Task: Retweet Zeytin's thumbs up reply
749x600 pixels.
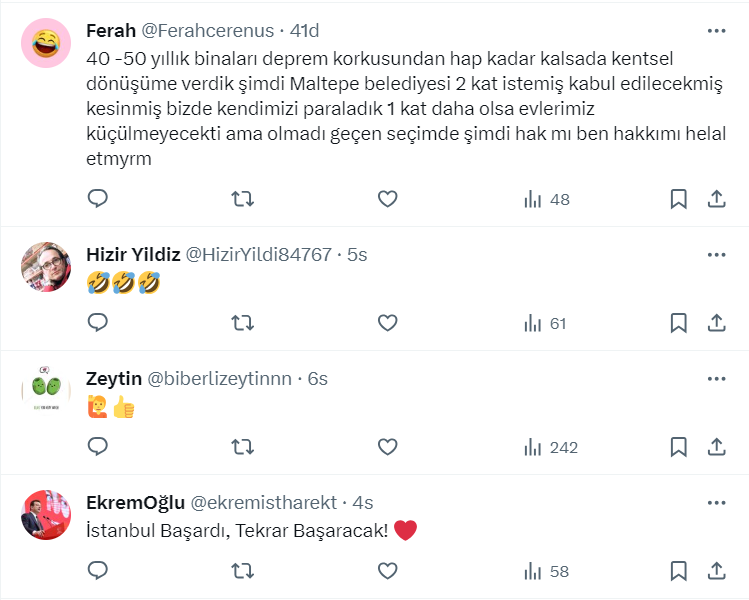Action: click(242, 447)
